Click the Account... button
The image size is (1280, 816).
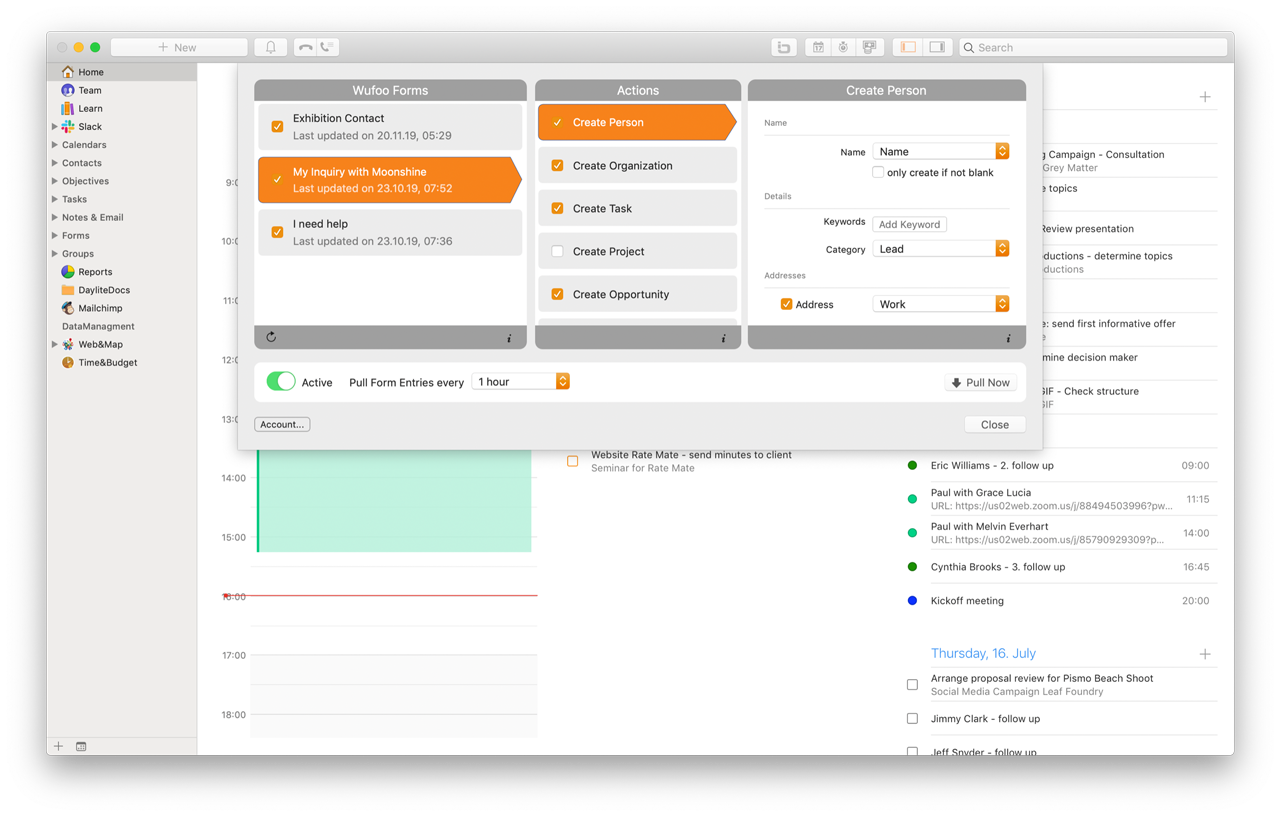[282, 425]
